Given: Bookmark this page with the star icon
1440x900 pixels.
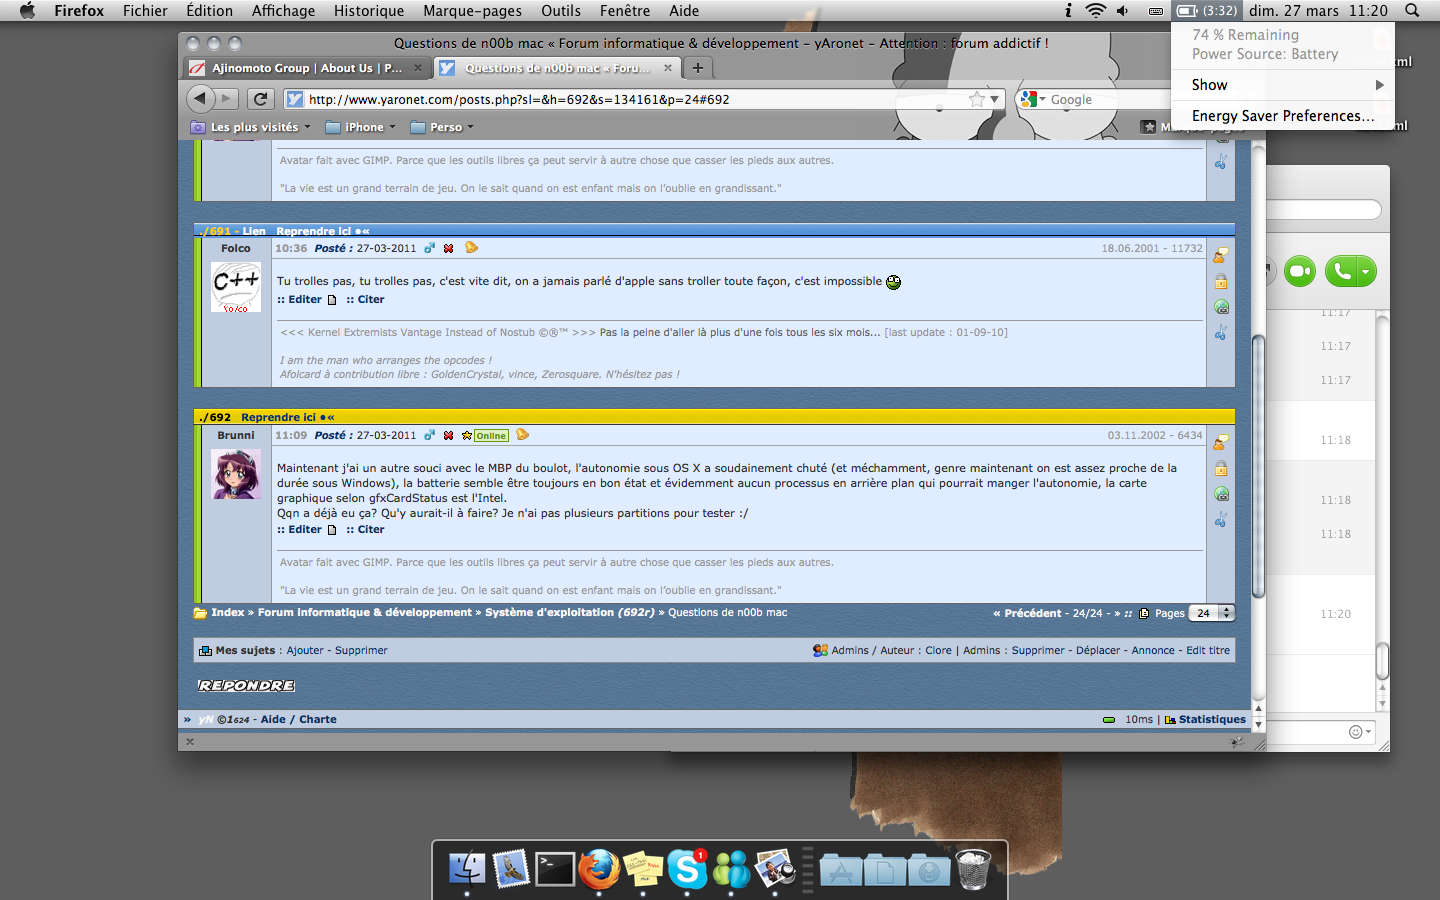Looking at the screenshot, I should point(977,99).
